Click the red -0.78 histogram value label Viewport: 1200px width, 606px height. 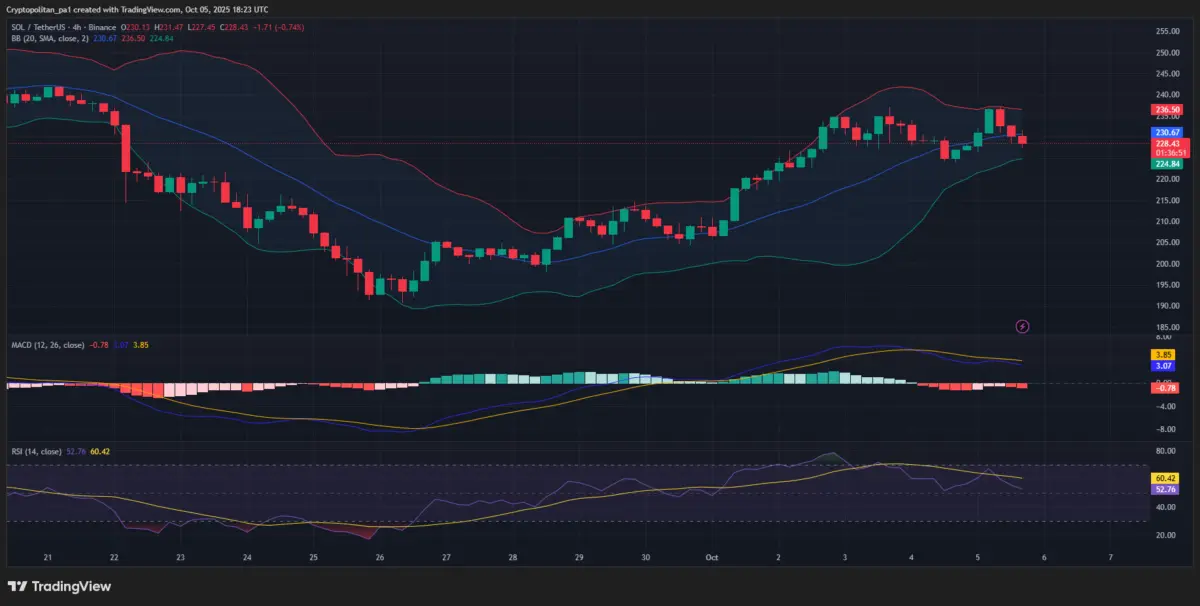[x=1163, y=388]
